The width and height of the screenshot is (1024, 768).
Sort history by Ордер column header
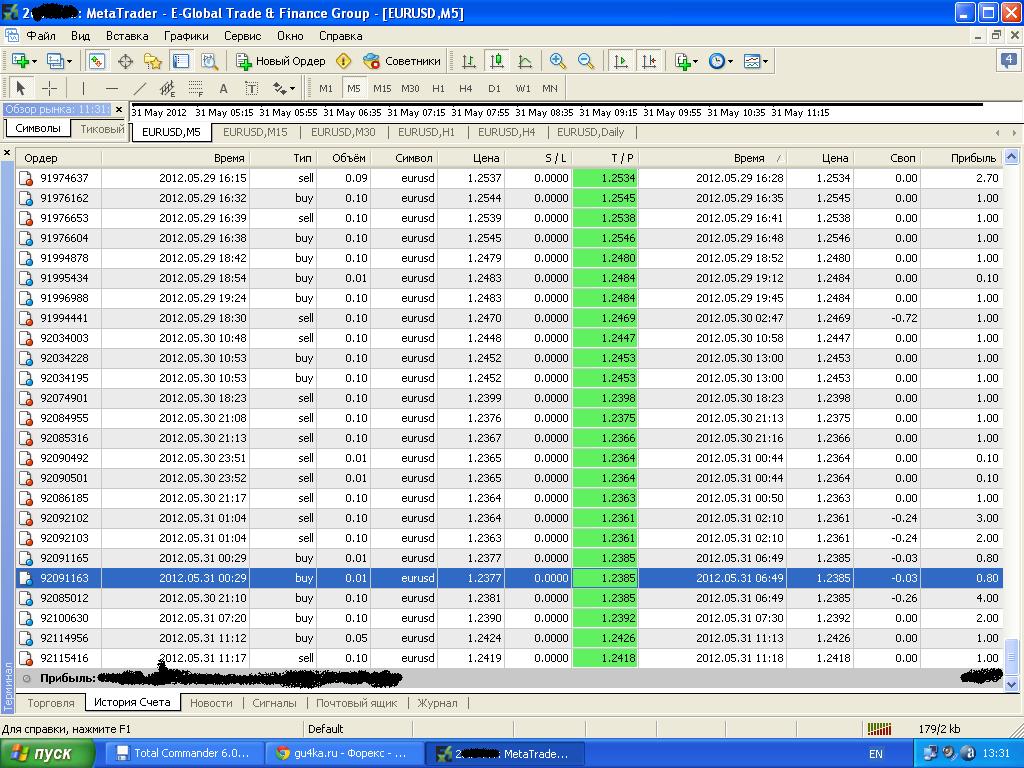pyautogui.click(x=59, y=158)
